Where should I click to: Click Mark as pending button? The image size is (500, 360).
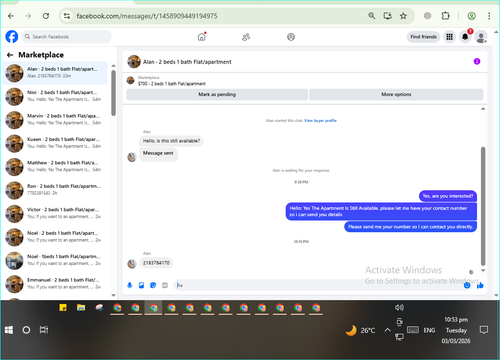click(x=217, y=94)
